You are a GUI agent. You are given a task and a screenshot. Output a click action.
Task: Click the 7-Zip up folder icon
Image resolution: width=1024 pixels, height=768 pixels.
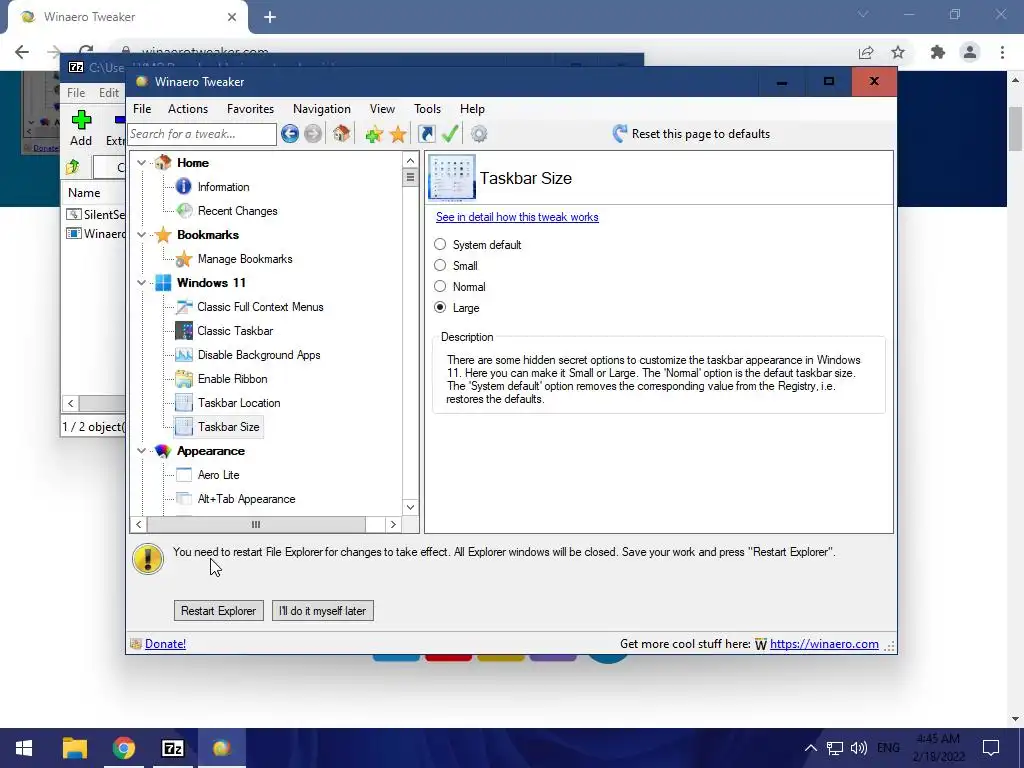[72, 167]
